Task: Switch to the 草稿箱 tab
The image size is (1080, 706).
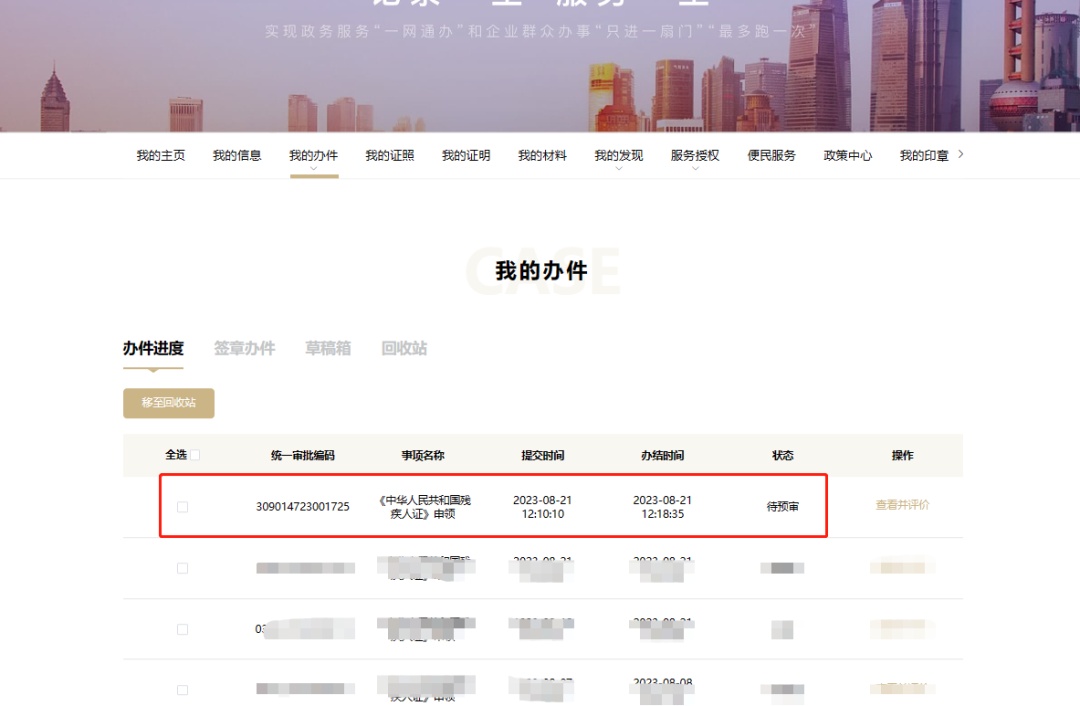Action: [328, 349]
